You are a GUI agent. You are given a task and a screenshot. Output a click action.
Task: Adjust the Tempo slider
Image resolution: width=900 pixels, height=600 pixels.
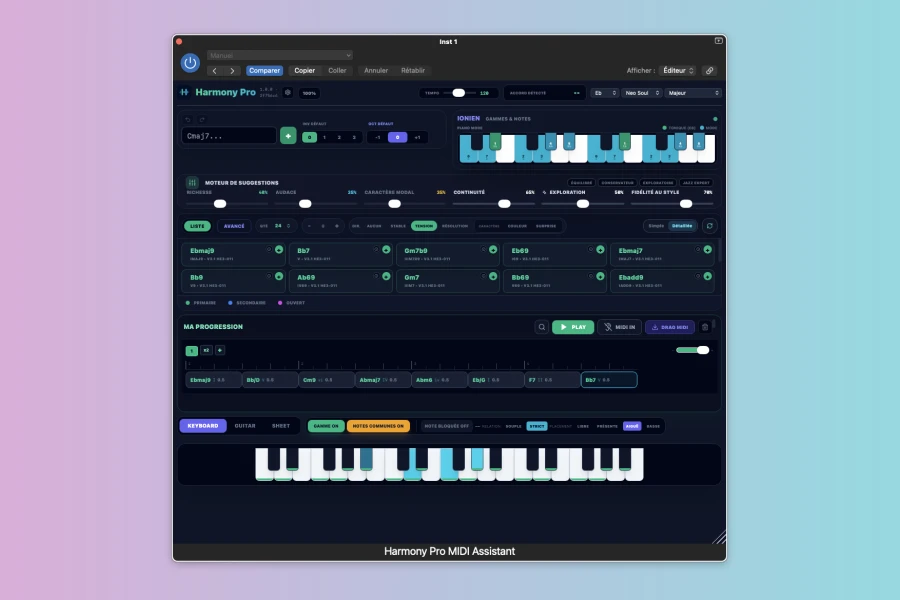coord(459,93)
